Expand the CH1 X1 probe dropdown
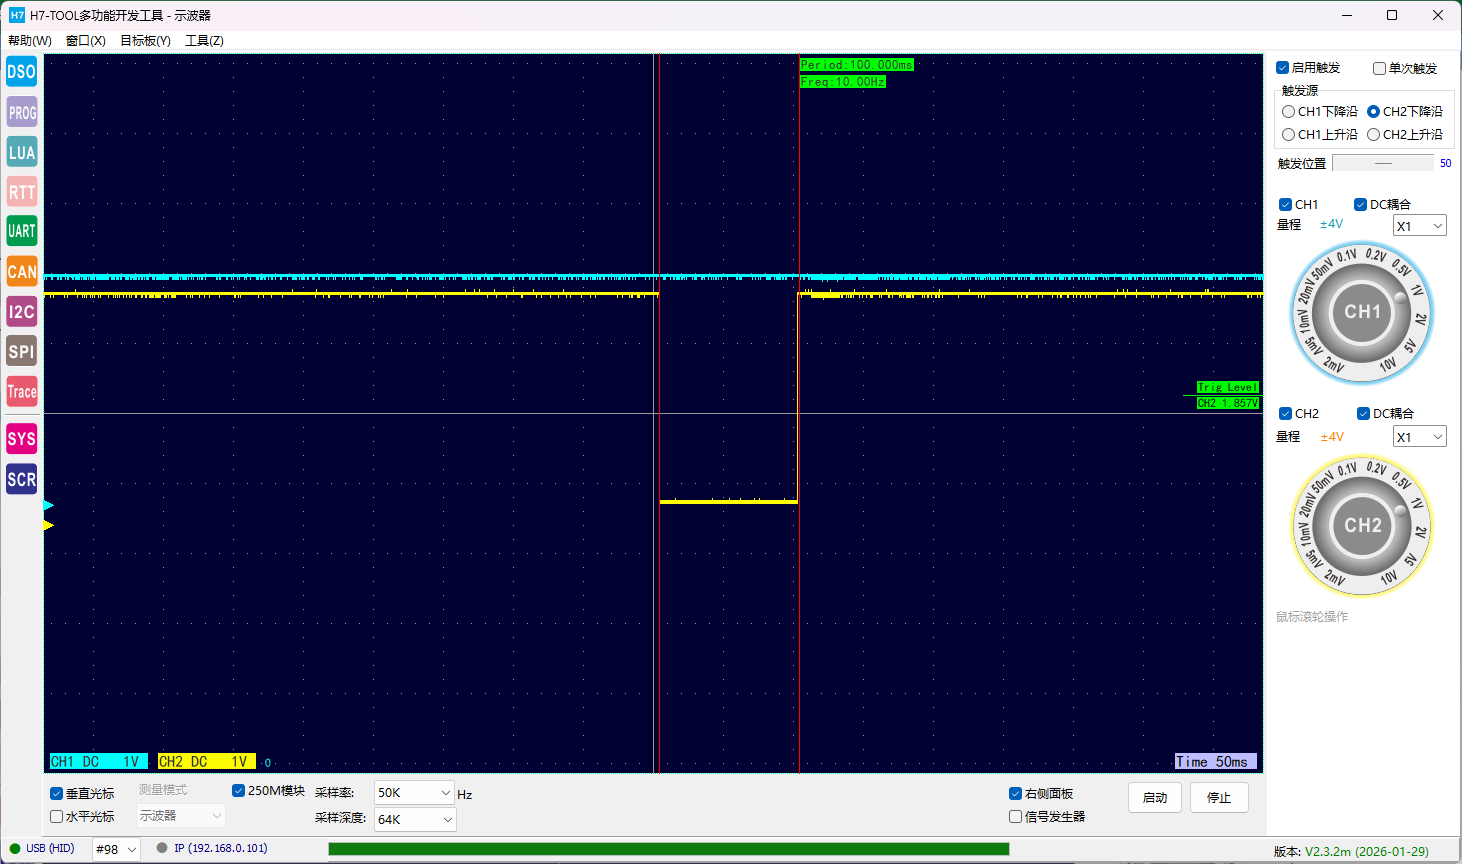This screenshot has width=1462, height=864. click(1419, 226)
